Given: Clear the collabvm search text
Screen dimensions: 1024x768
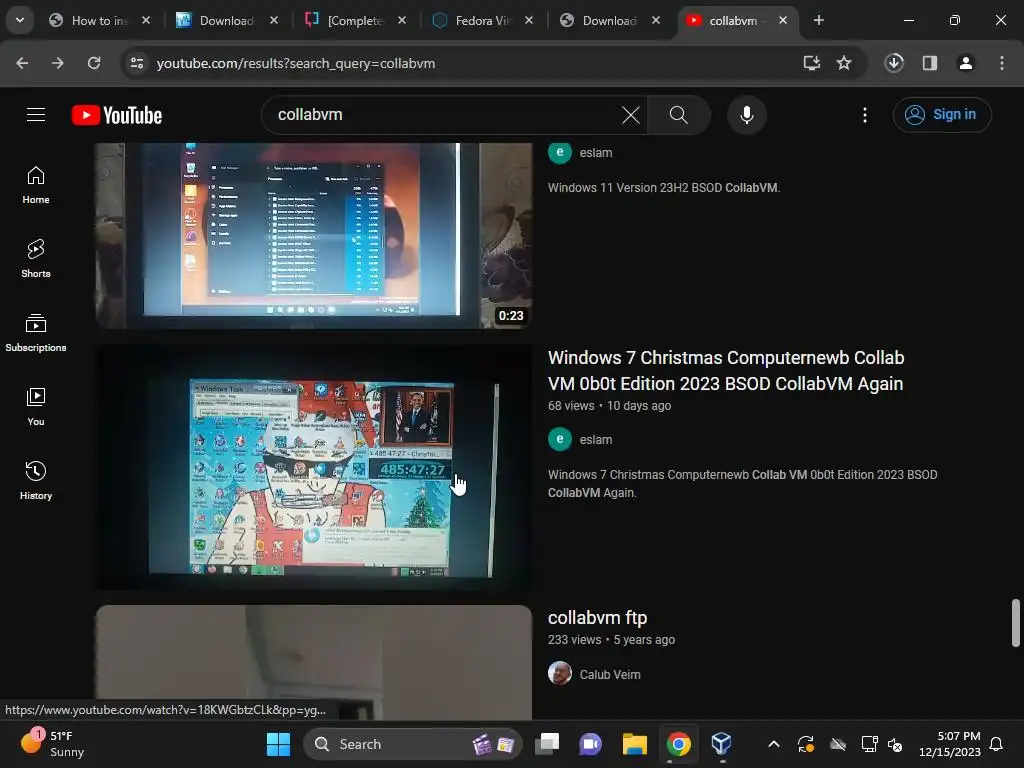Looking at the screenshot, I should [630, 115].
